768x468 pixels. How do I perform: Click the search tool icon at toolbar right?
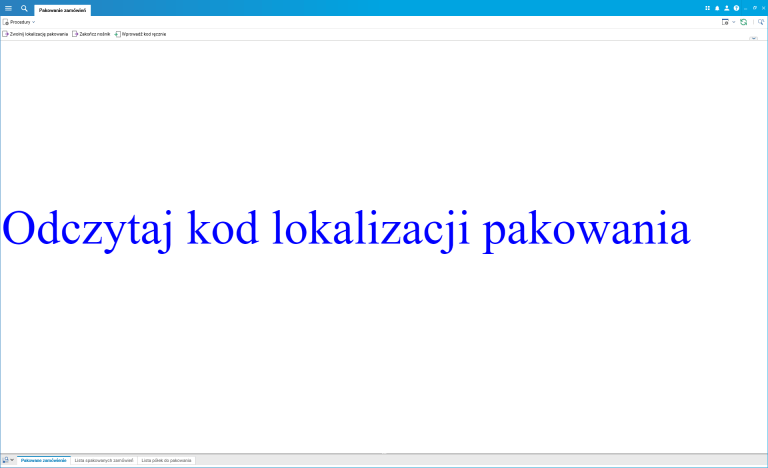click(761, 22)
